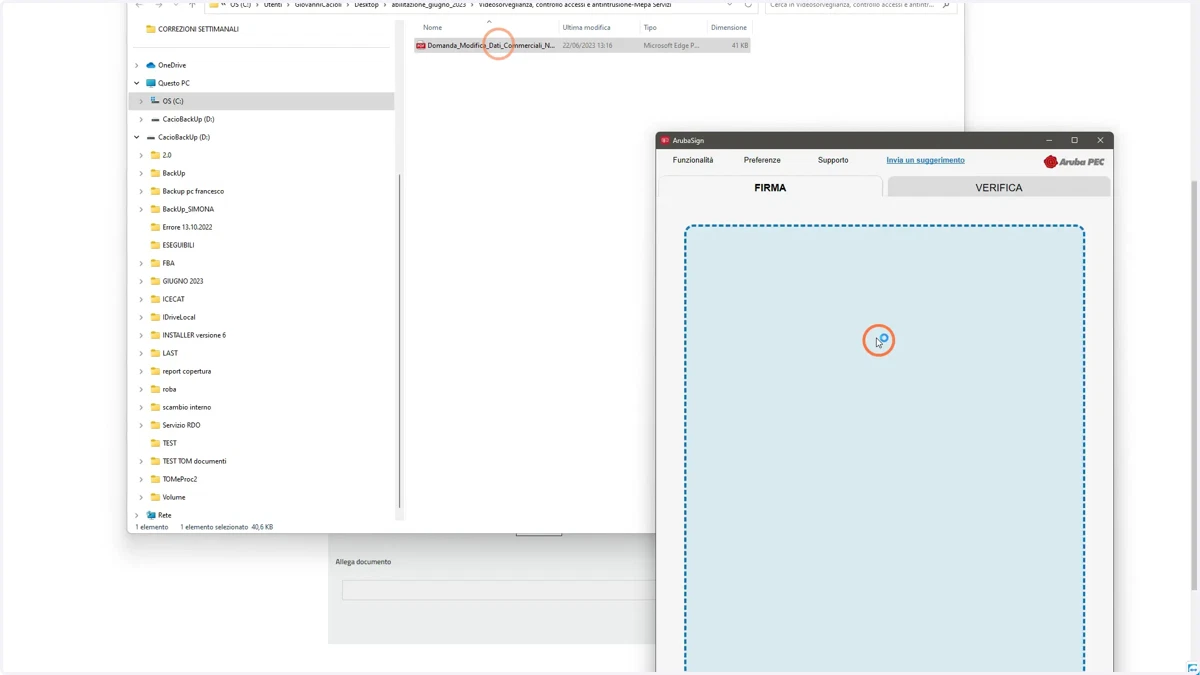
Task: Select the IDriveLocal folder
Action: (x=179, y=317)
